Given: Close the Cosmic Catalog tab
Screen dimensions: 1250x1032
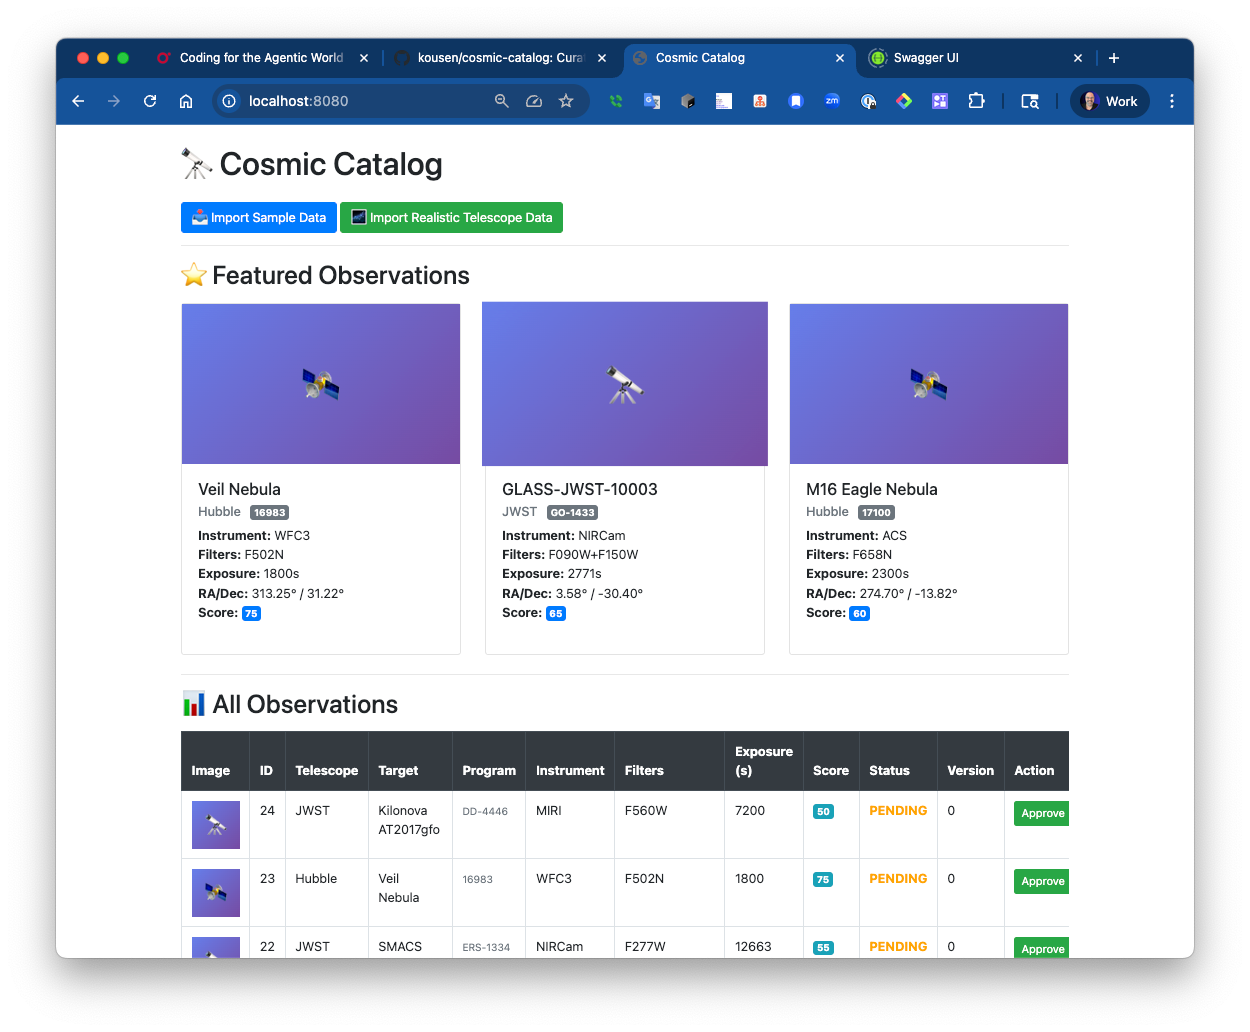Looking at the screenshot, I should (840, 58).
